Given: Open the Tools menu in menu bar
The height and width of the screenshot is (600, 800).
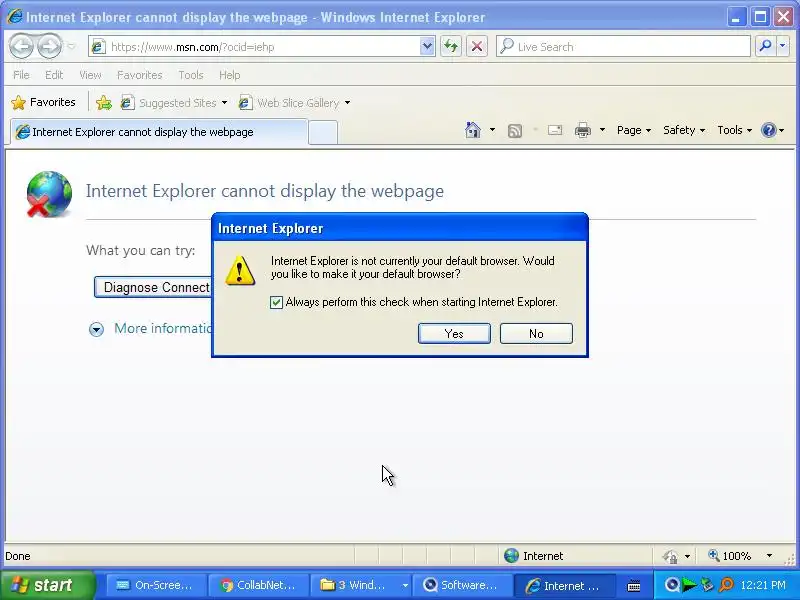Looking at the screenshot, I should (191, 75).
